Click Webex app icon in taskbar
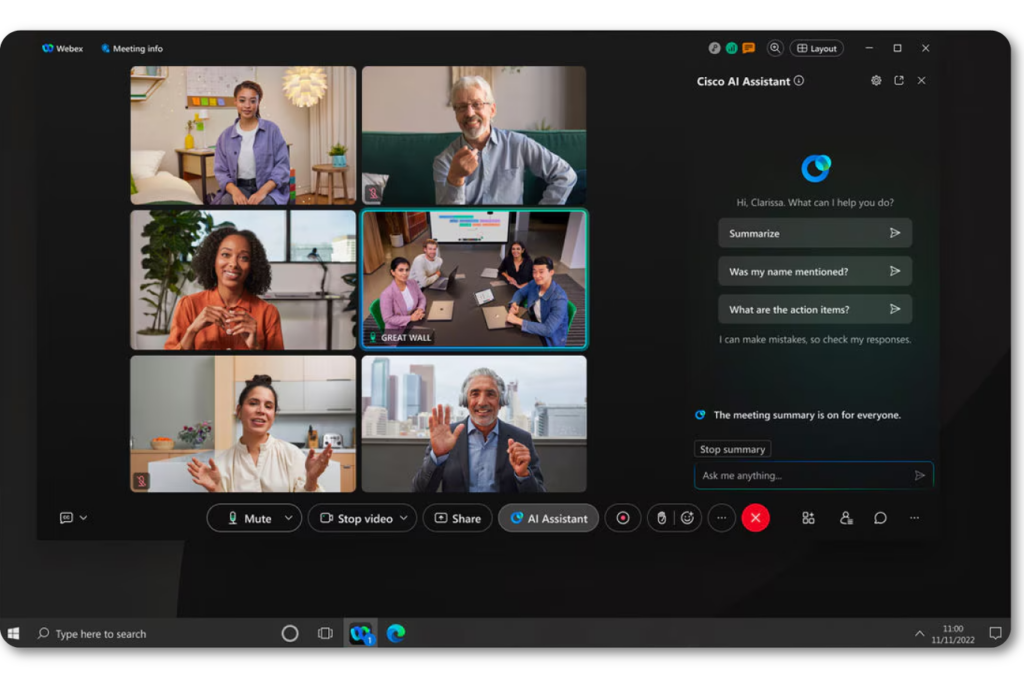The height and width of the screenshot is (677, 1024). (x=360, y=633)
